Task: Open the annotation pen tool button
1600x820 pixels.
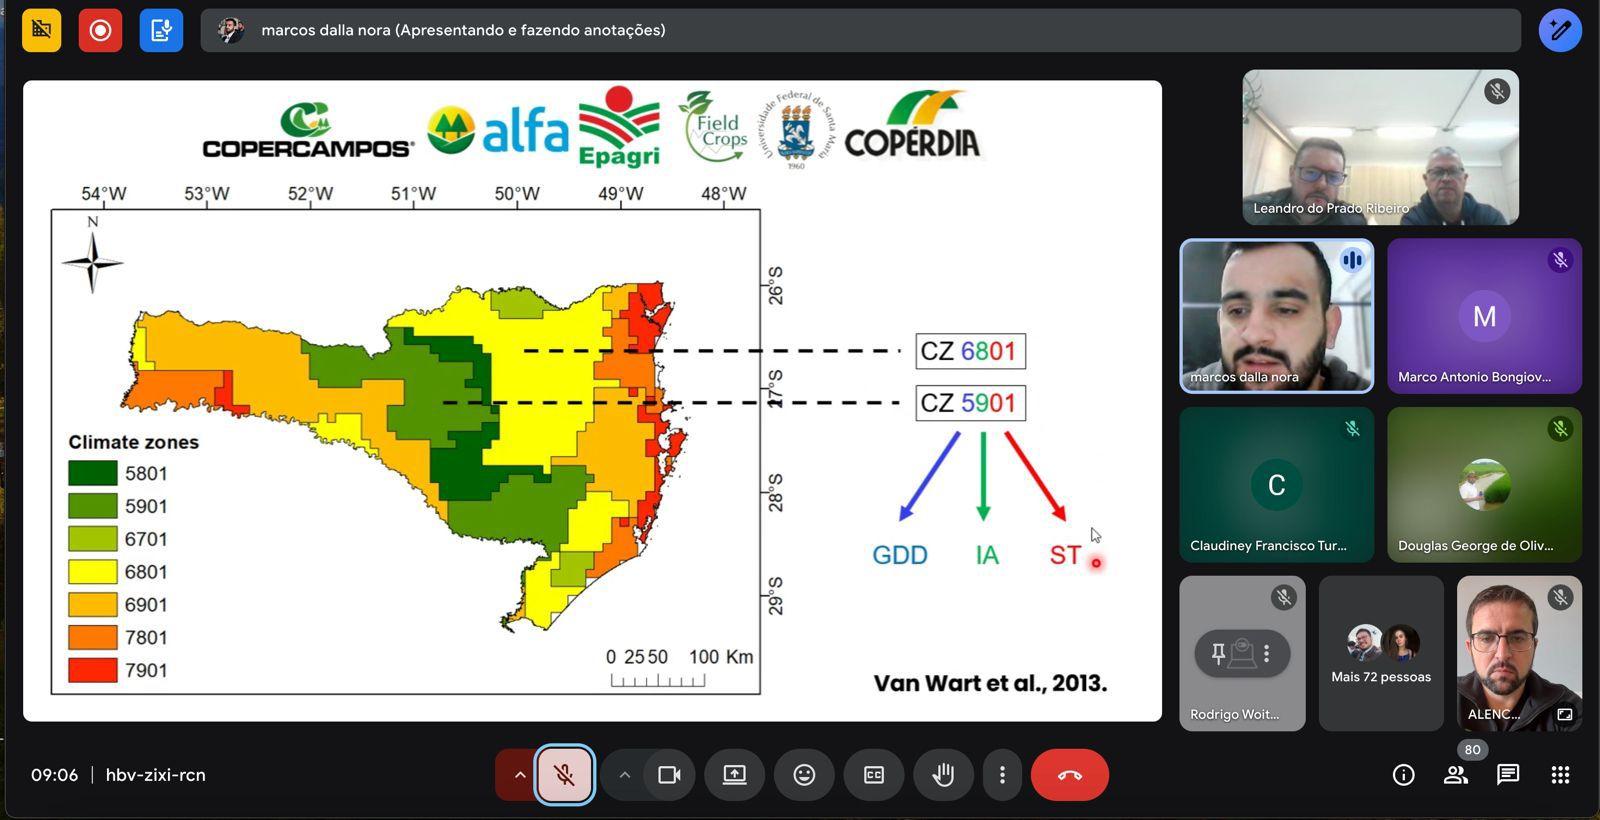Action: pos(1559,30)
